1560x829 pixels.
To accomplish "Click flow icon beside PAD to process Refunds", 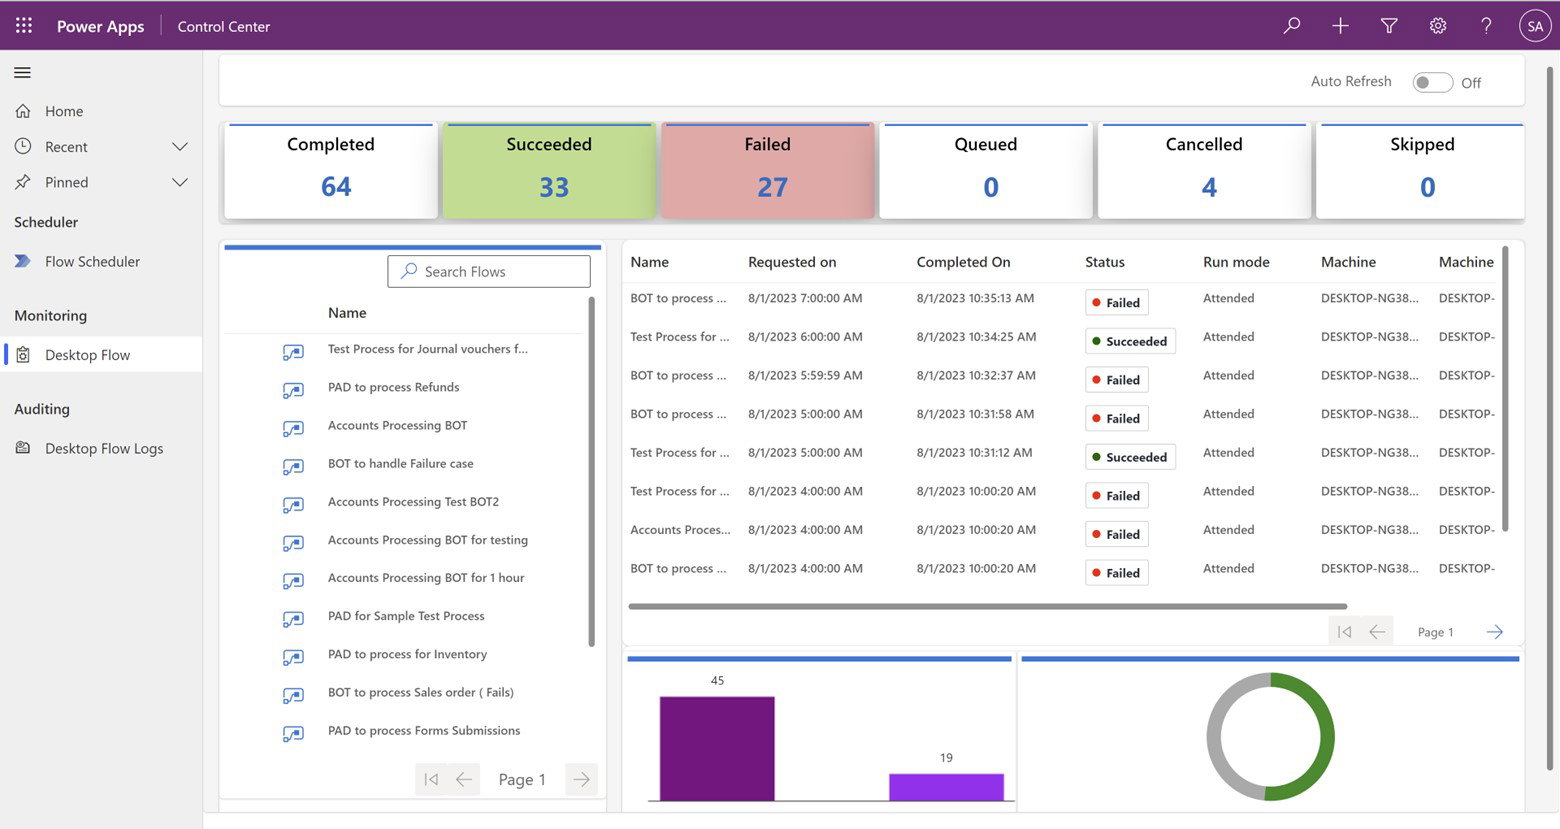I will point(293,390).
